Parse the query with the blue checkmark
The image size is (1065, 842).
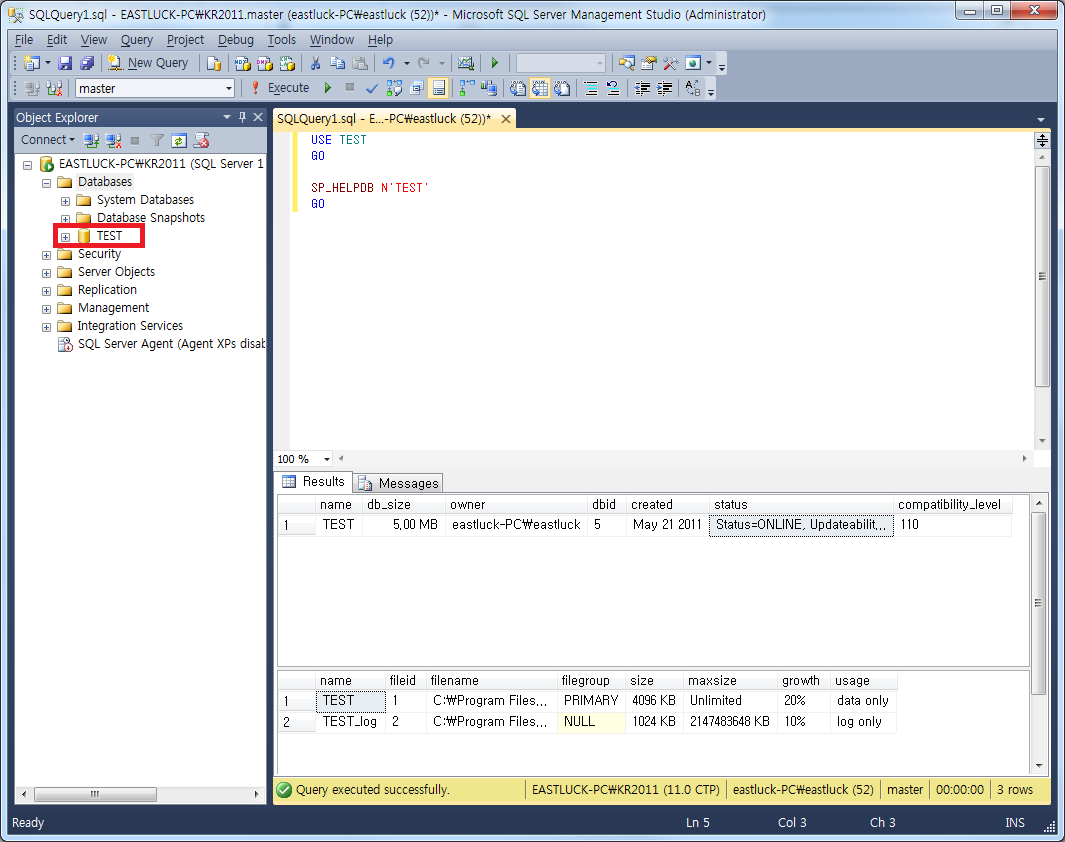click(x=372, y=88)
